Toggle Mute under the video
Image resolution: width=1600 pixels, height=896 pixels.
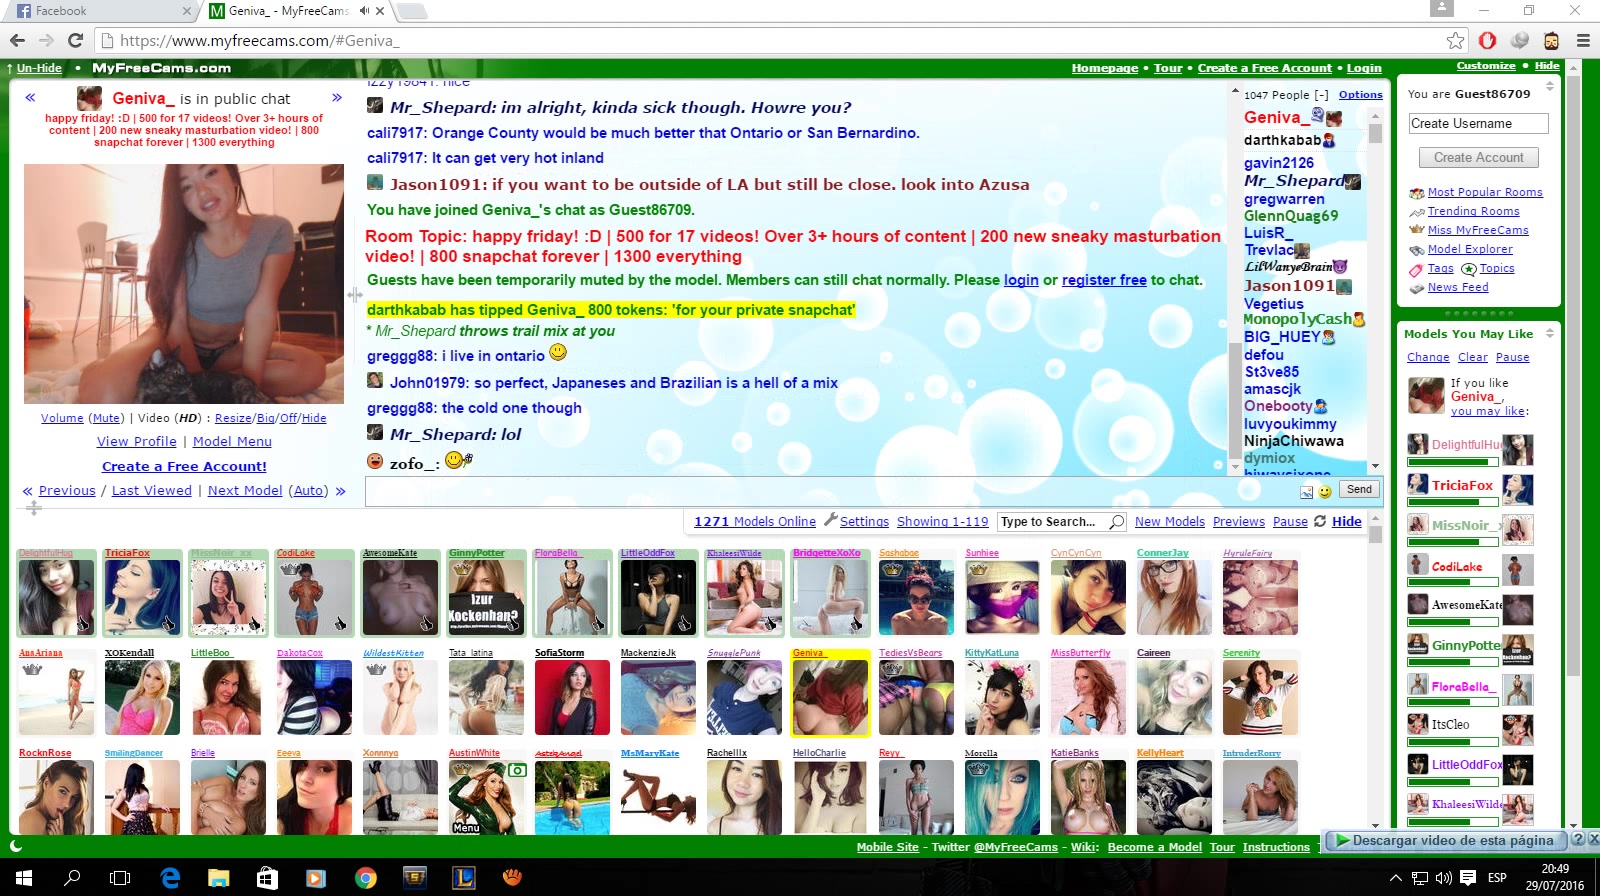[x=107, y=418]
